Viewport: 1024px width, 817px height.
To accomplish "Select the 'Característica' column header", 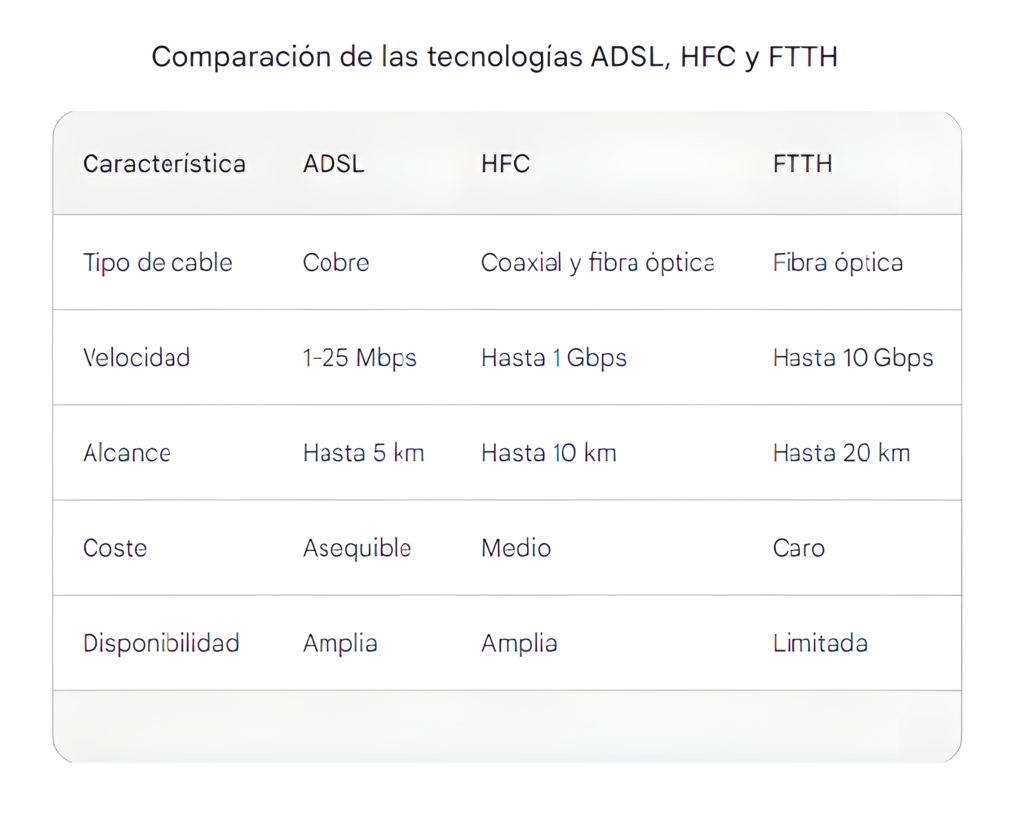I will [164, 164].
